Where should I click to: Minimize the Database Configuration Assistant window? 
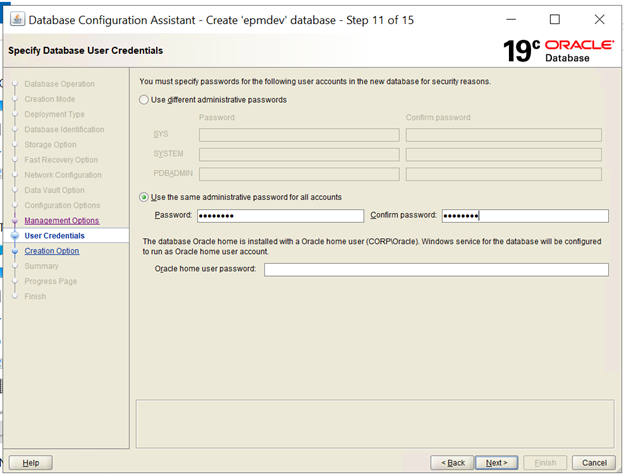(x=511, y=19)
